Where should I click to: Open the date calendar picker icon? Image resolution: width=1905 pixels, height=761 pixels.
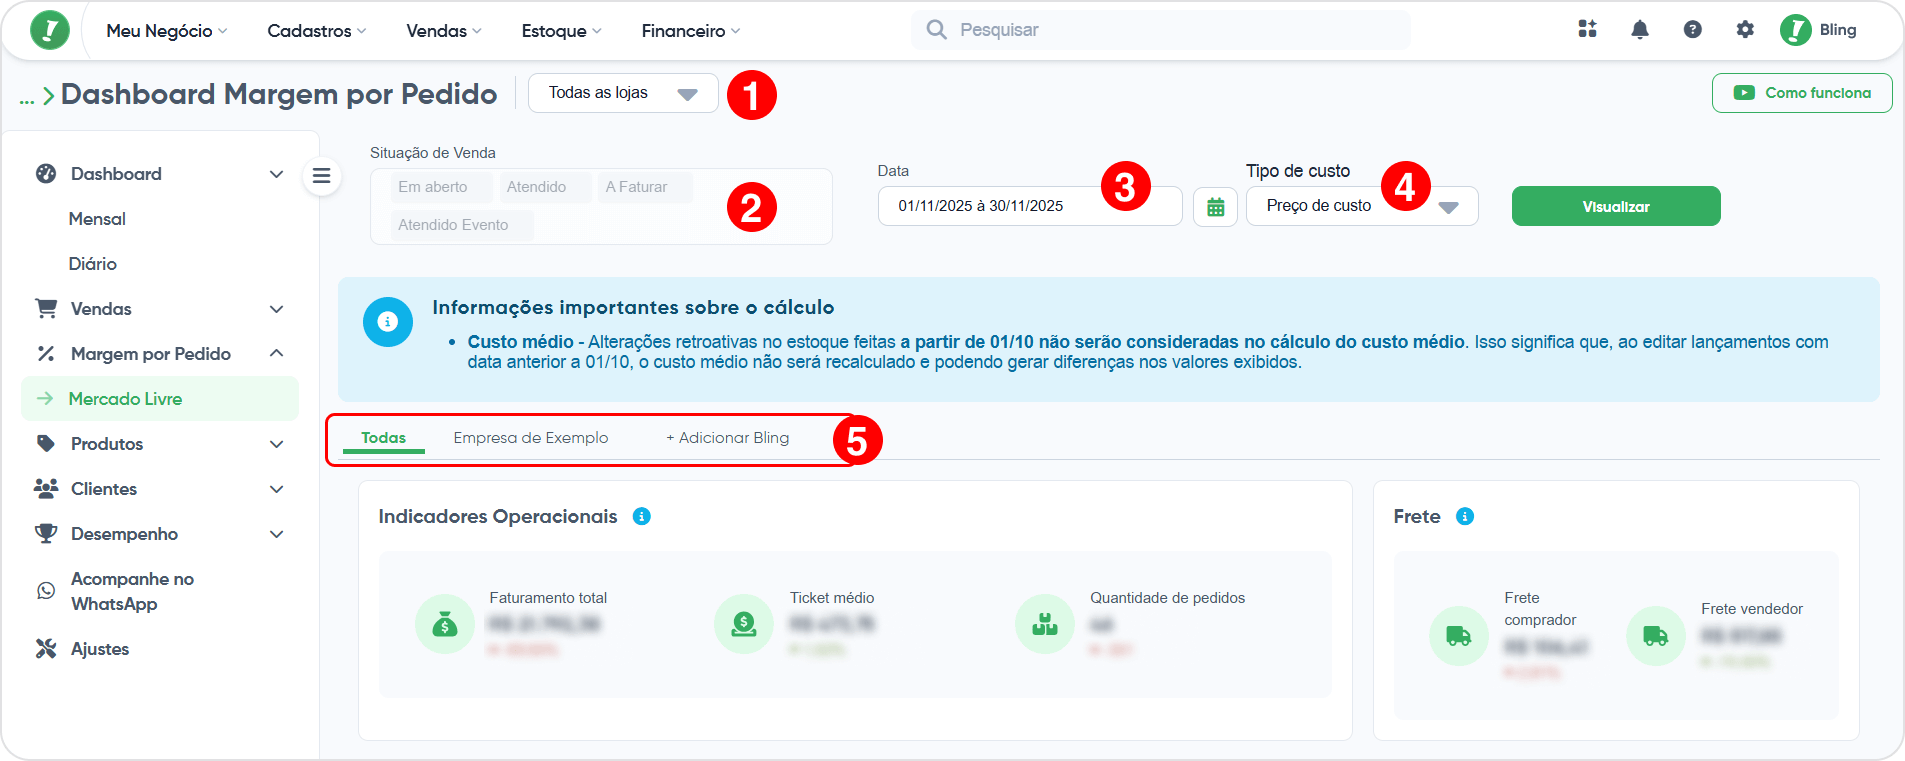click(x=1215, y=207)
